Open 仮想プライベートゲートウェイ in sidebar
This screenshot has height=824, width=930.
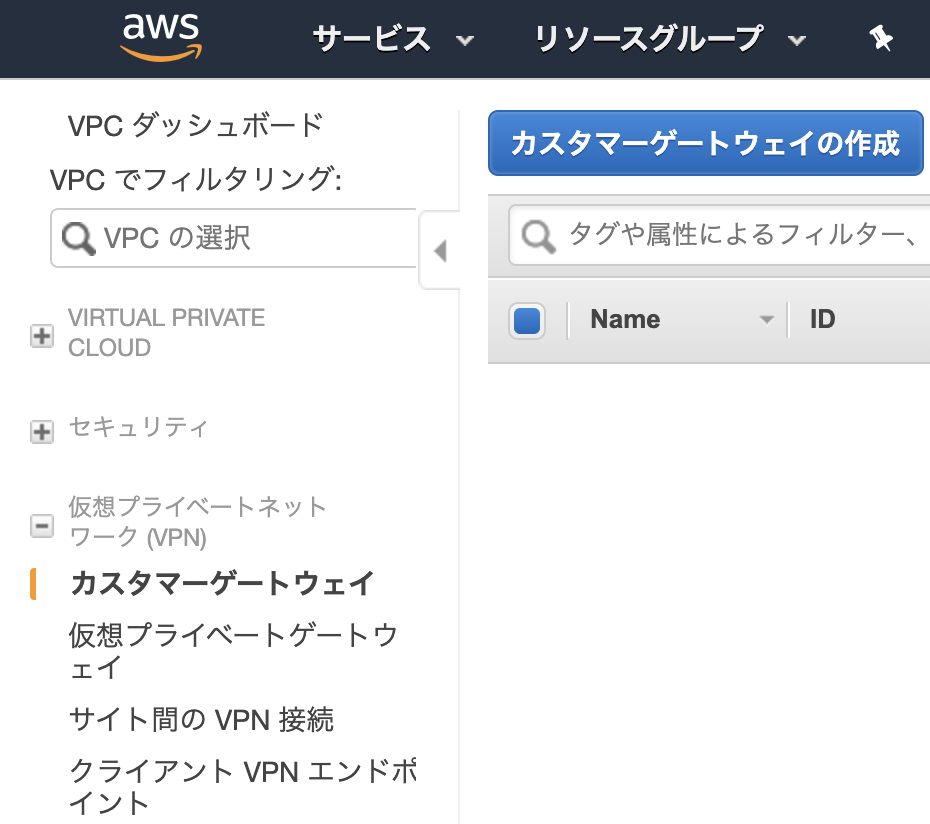click(233, 651)
